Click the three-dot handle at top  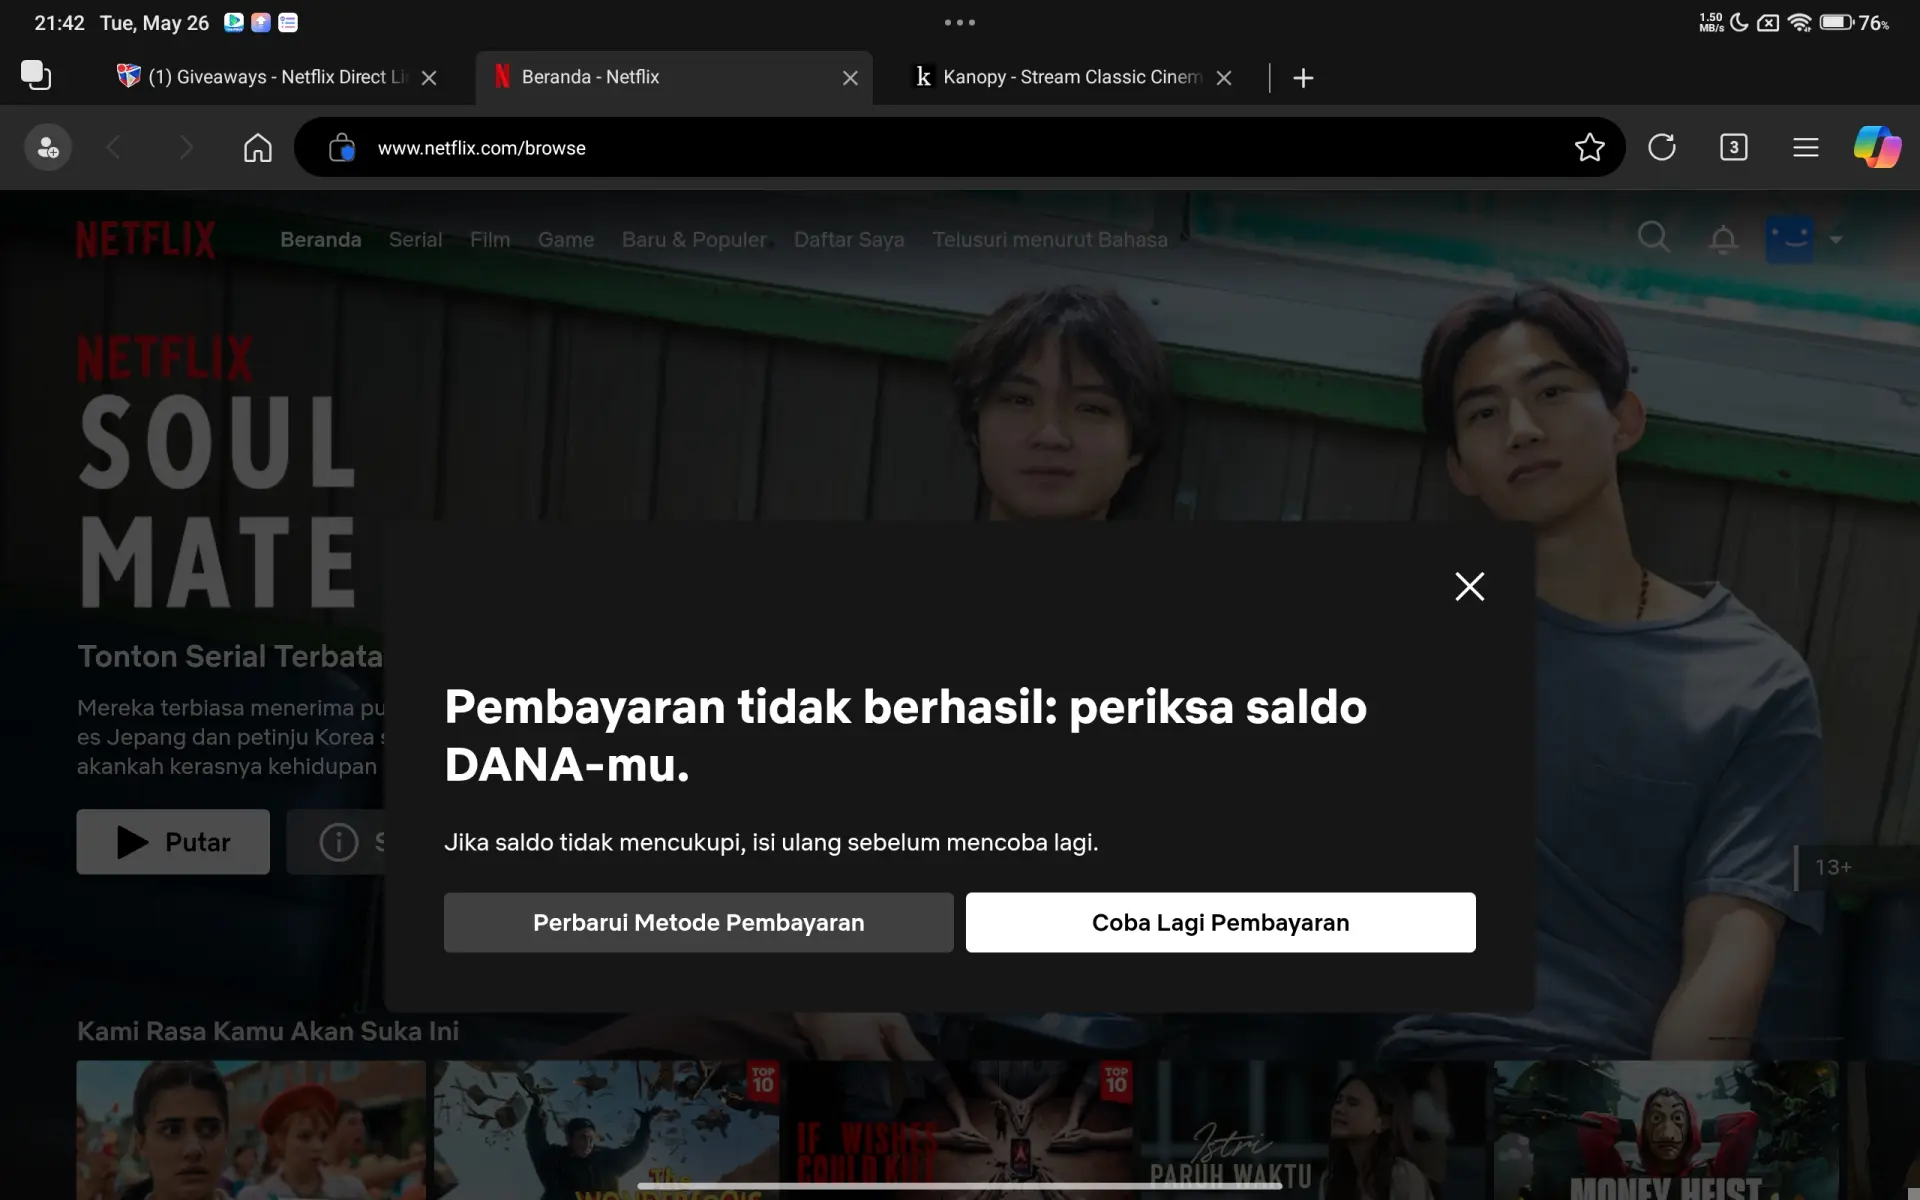pos(960,22)
